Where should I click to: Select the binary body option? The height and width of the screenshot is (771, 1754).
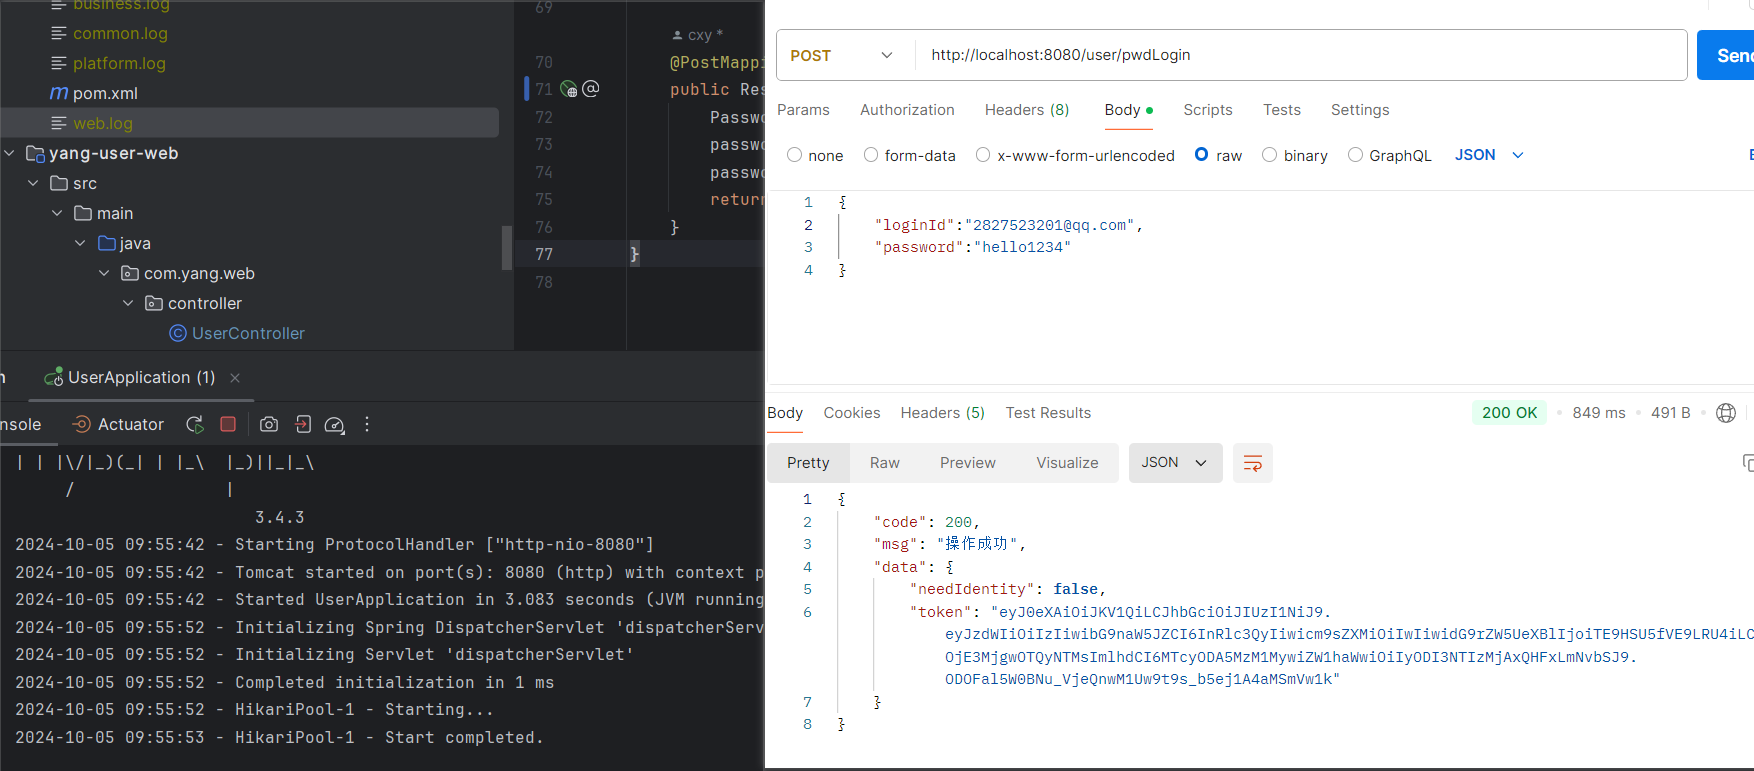click(1269, 155)
